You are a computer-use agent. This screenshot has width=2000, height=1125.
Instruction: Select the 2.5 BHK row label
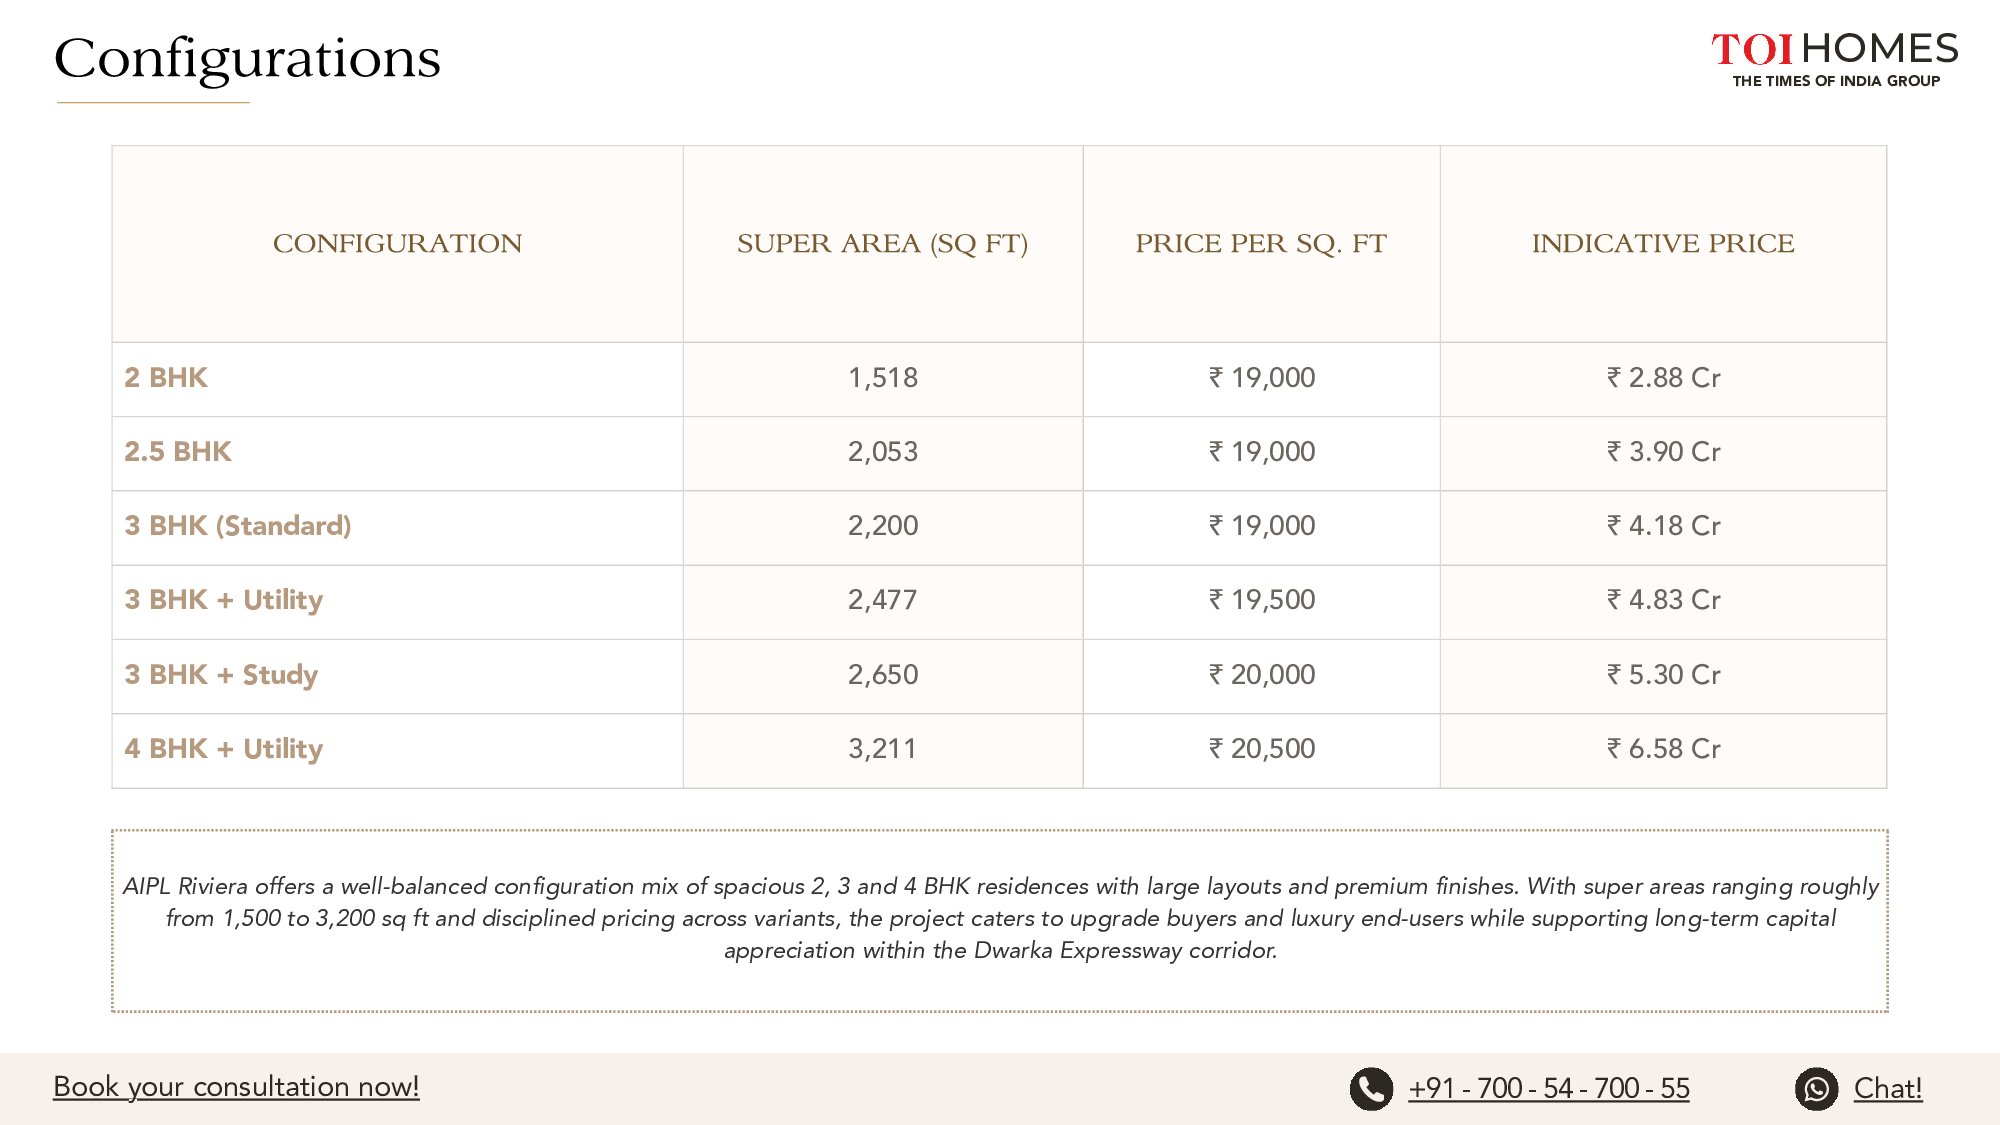pos(178,452)
